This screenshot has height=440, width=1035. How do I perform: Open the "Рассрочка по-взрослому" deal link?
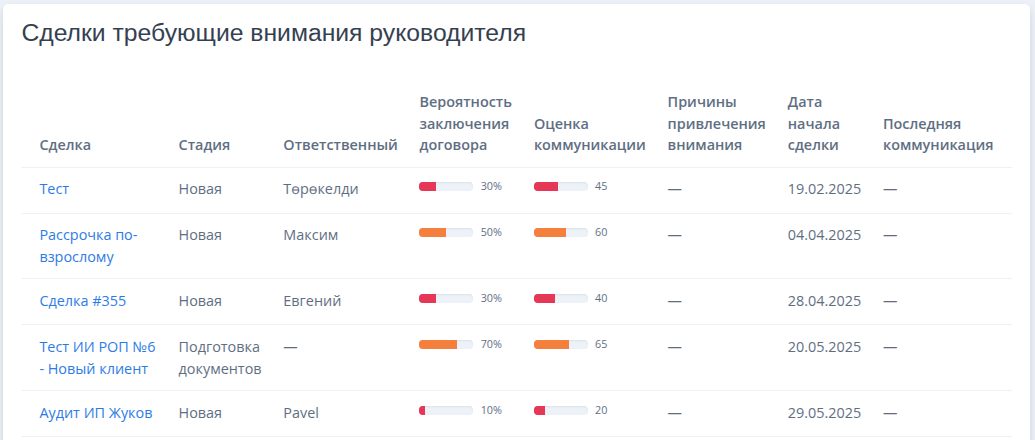point(88,246)
